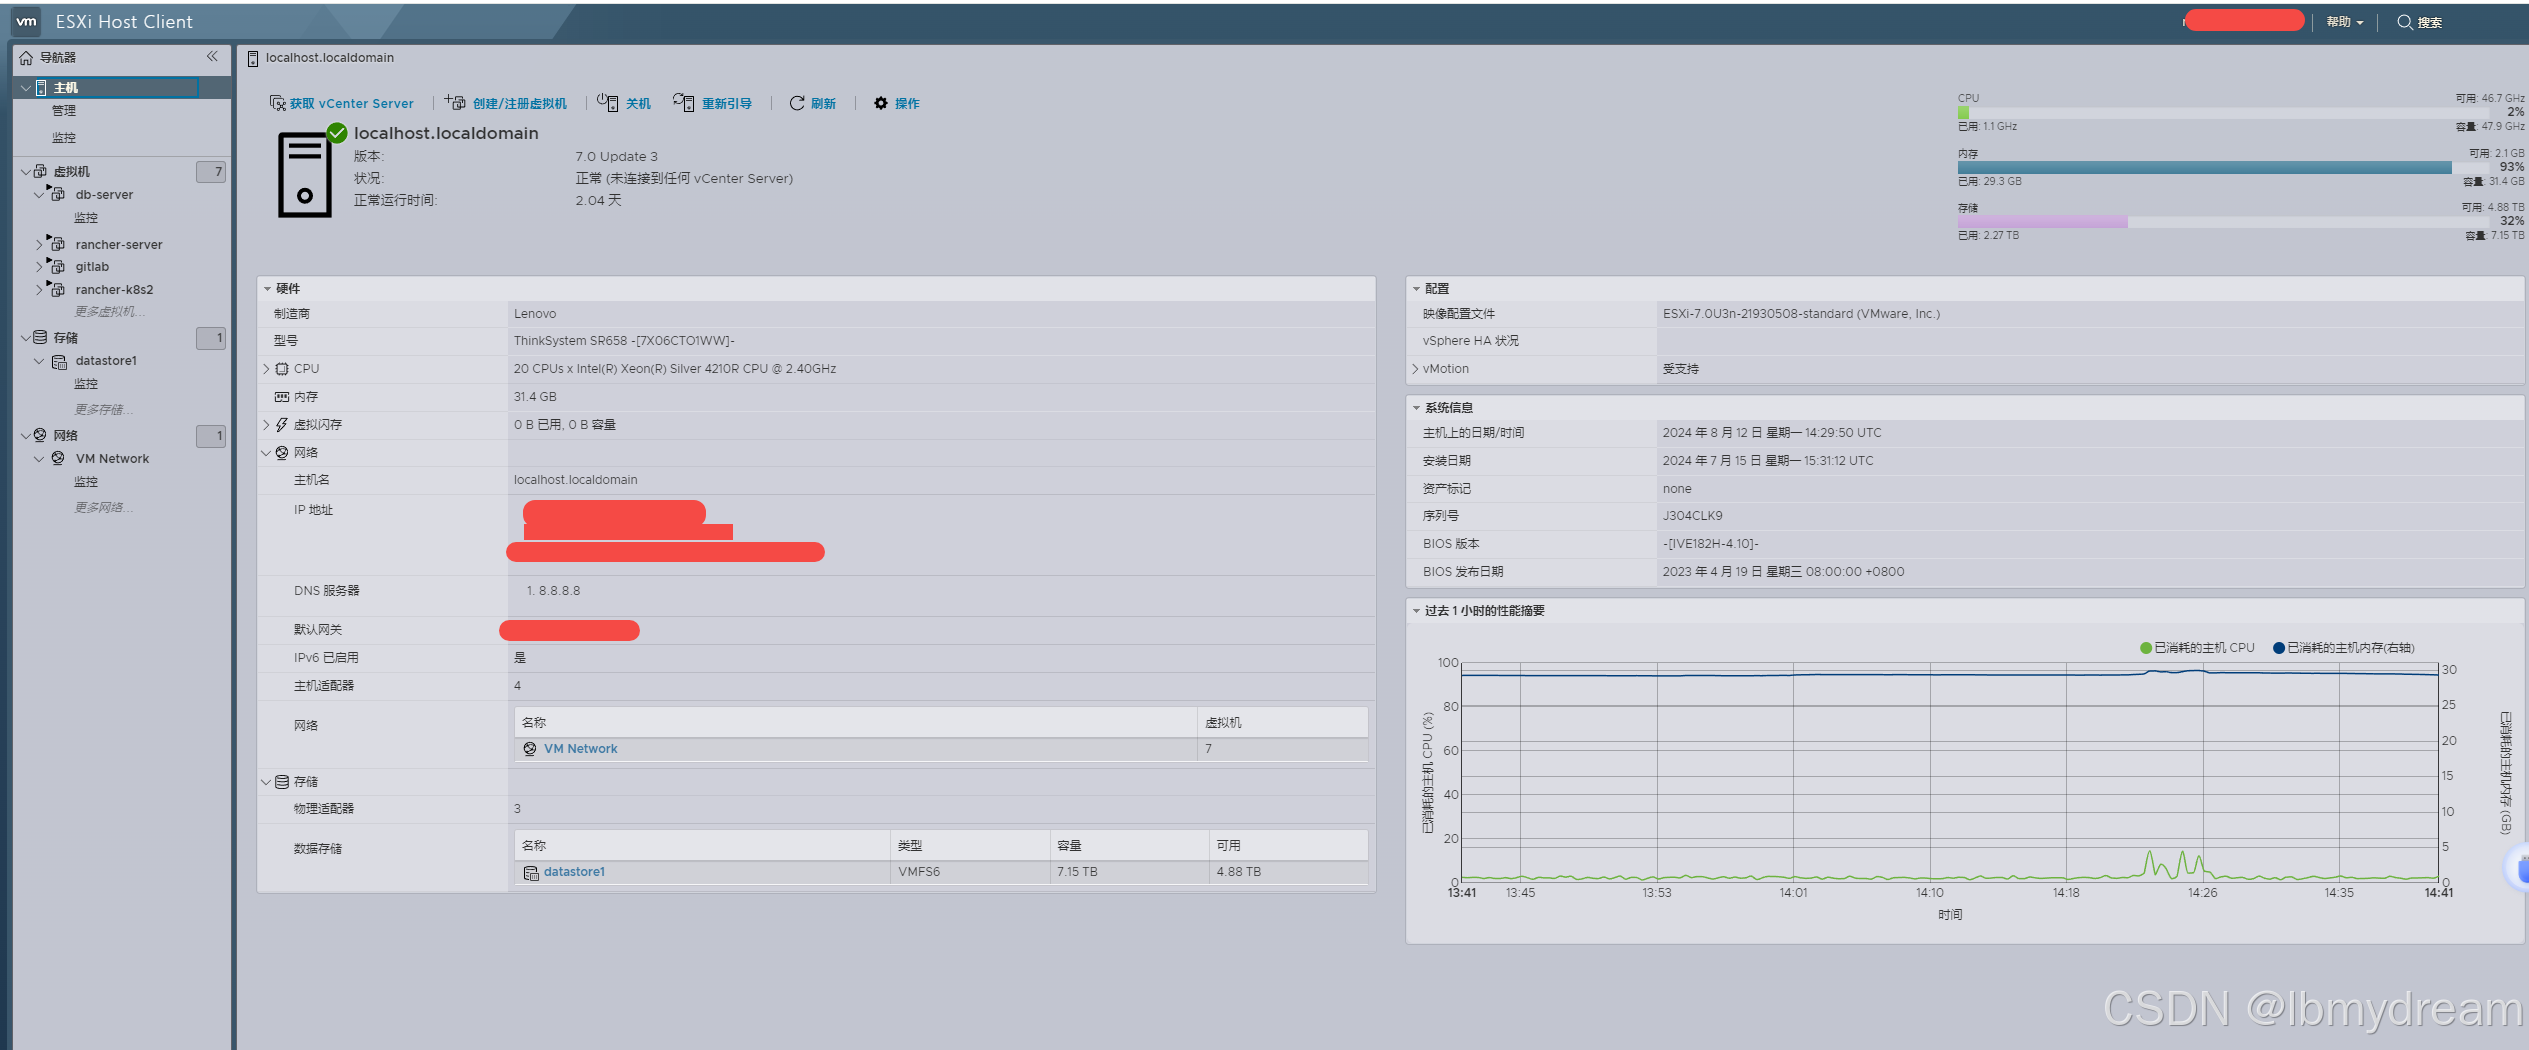
Task: Click the rancher-server VM icon
Action: tap(57, 244)
